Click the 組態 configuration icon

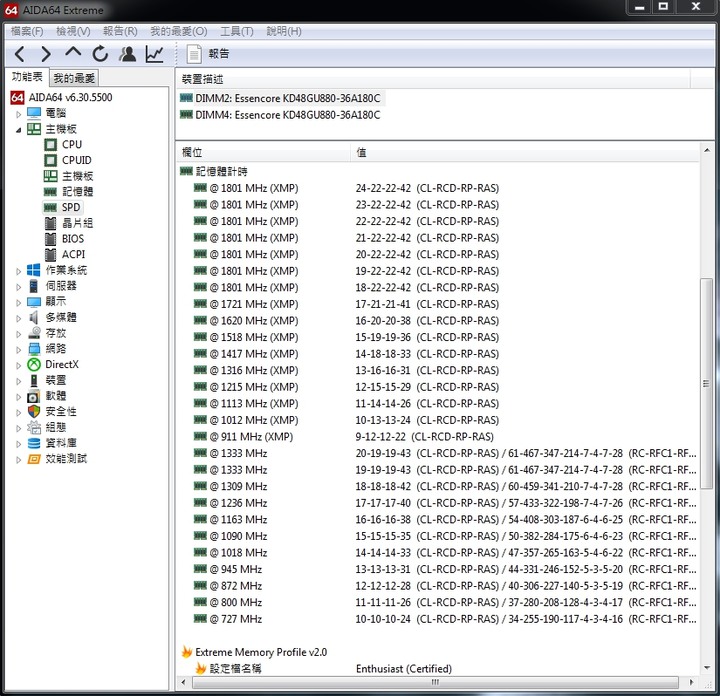click(34, 427)
